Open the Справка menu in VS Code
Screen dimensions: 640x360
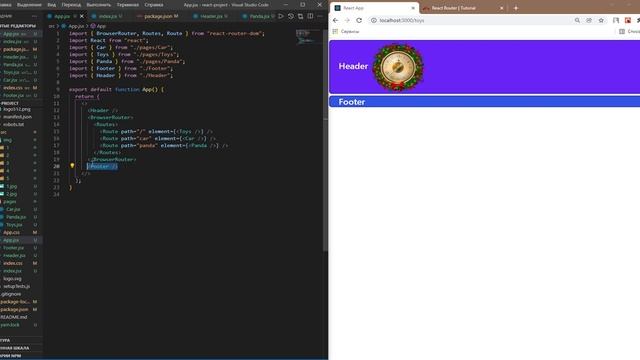pyautogui.click(x=154, y=5)
